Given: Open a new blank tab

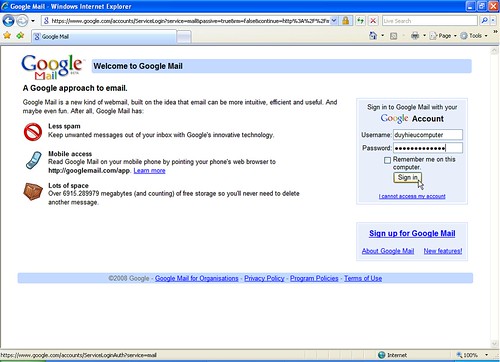Looking at the screenshot, I should point(184,37).
